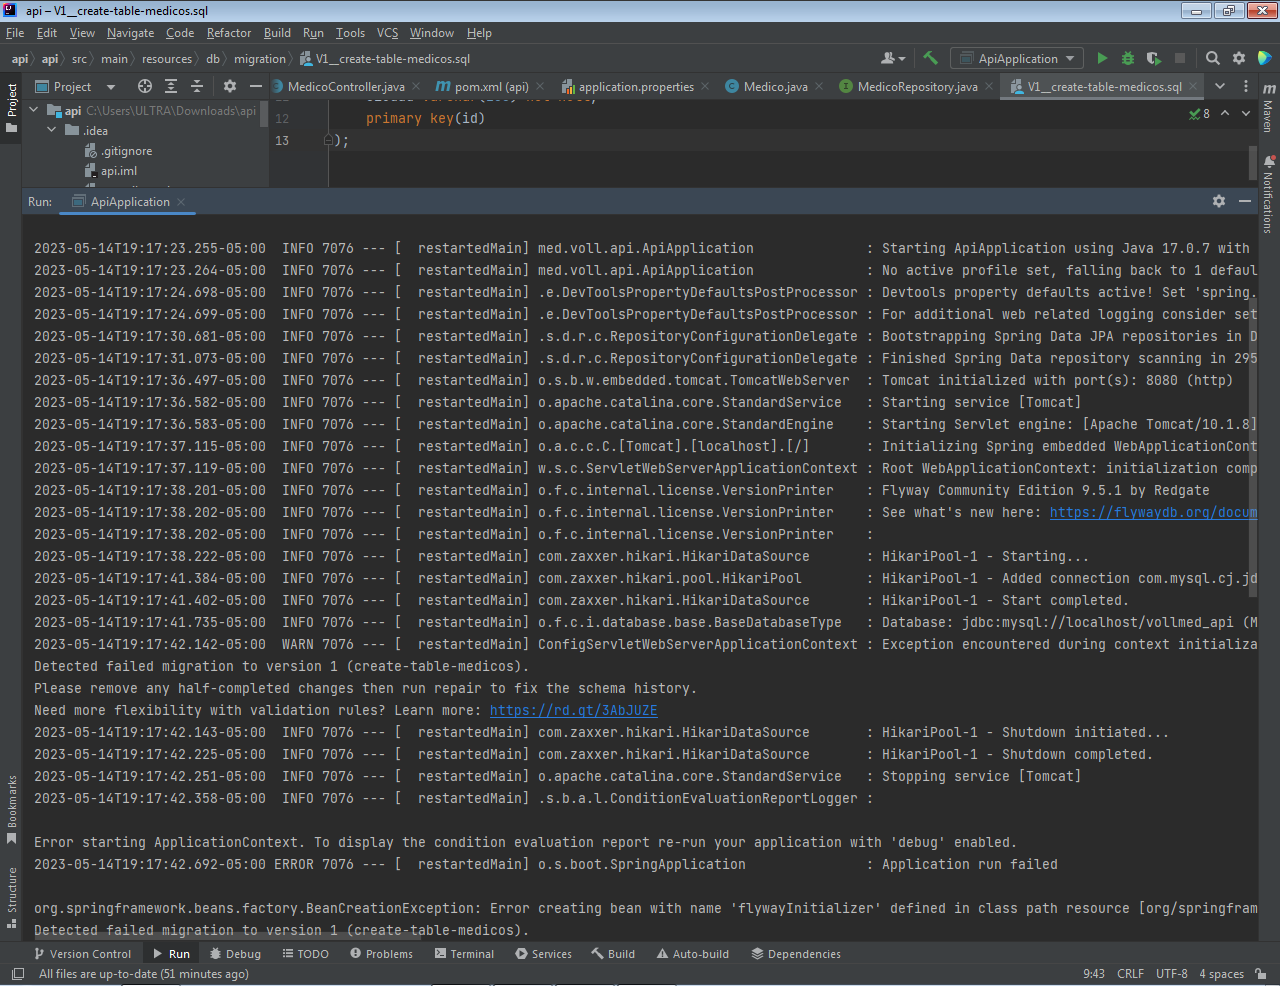Click the migration breadcrumb in navigation bar

[260, 59]
